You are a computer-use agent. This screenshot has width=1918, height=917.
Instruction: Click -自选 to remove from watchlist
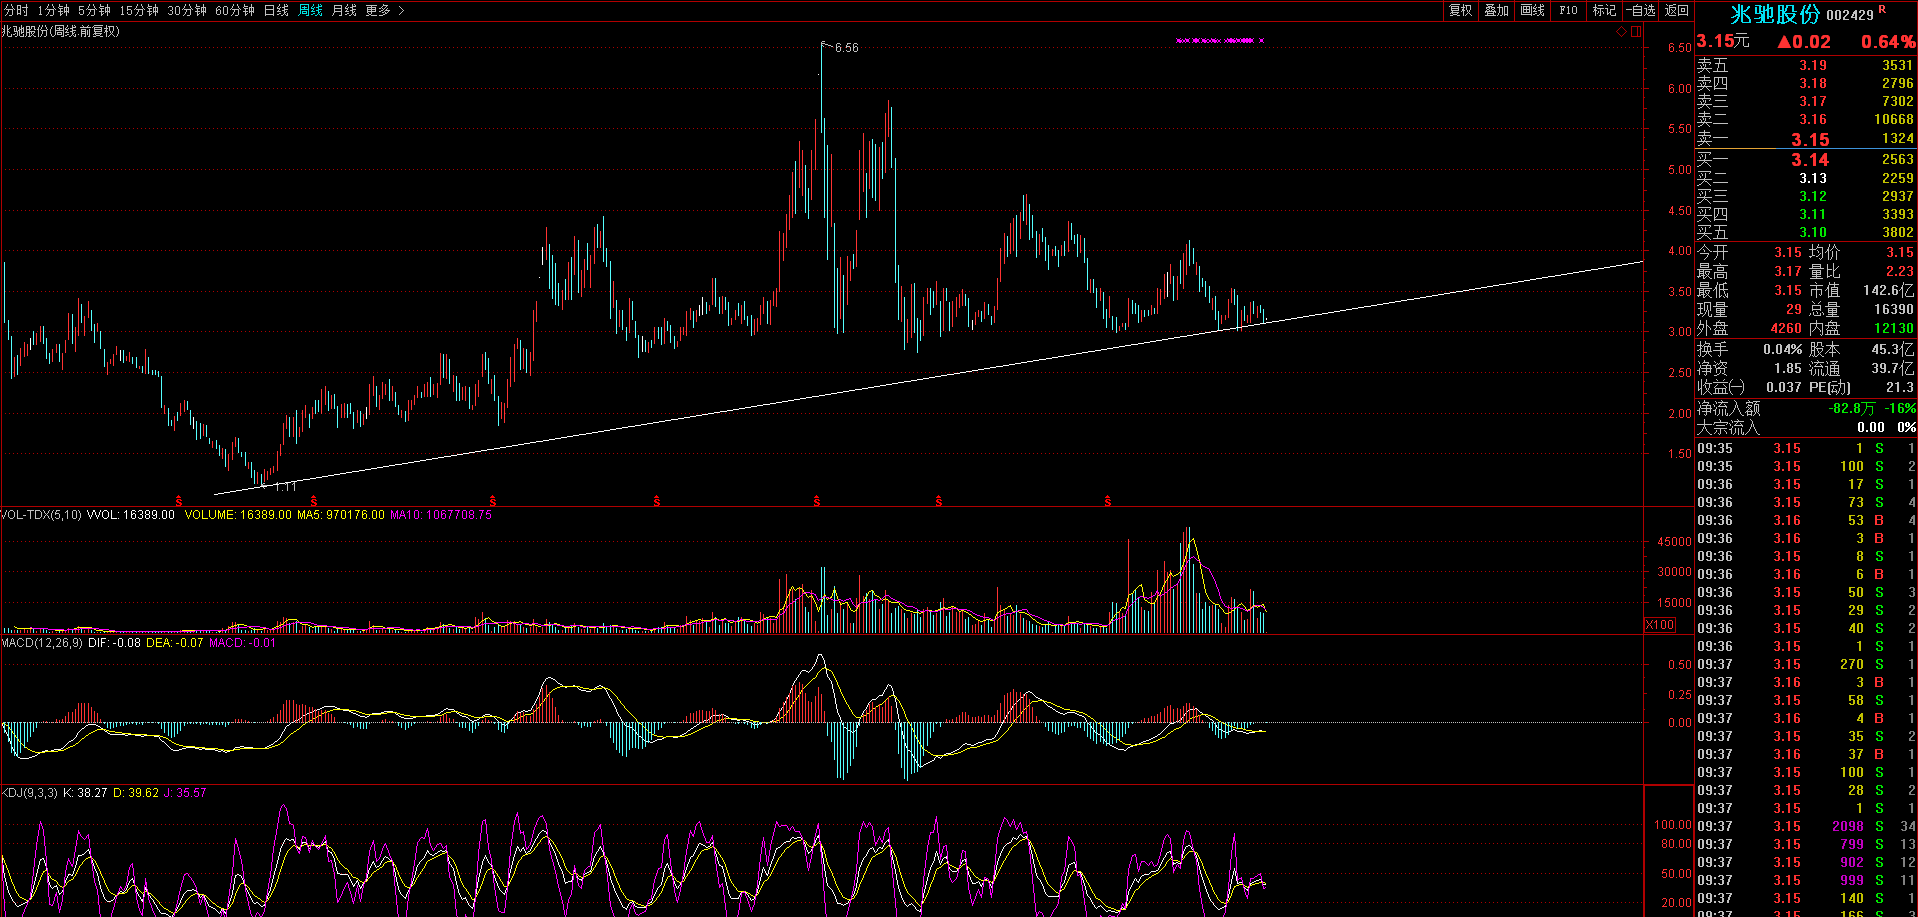1640,10
